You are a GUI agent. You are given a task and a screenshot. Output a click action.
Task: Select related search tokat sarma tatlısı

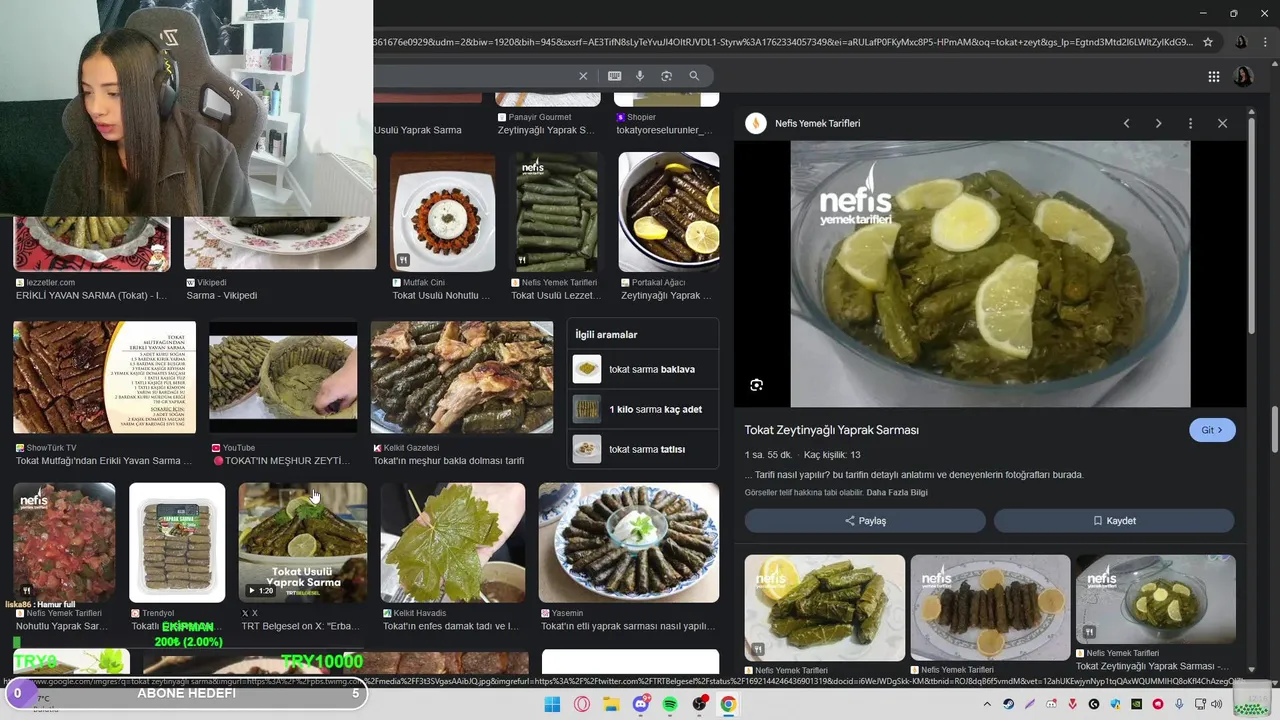point(644,449)
